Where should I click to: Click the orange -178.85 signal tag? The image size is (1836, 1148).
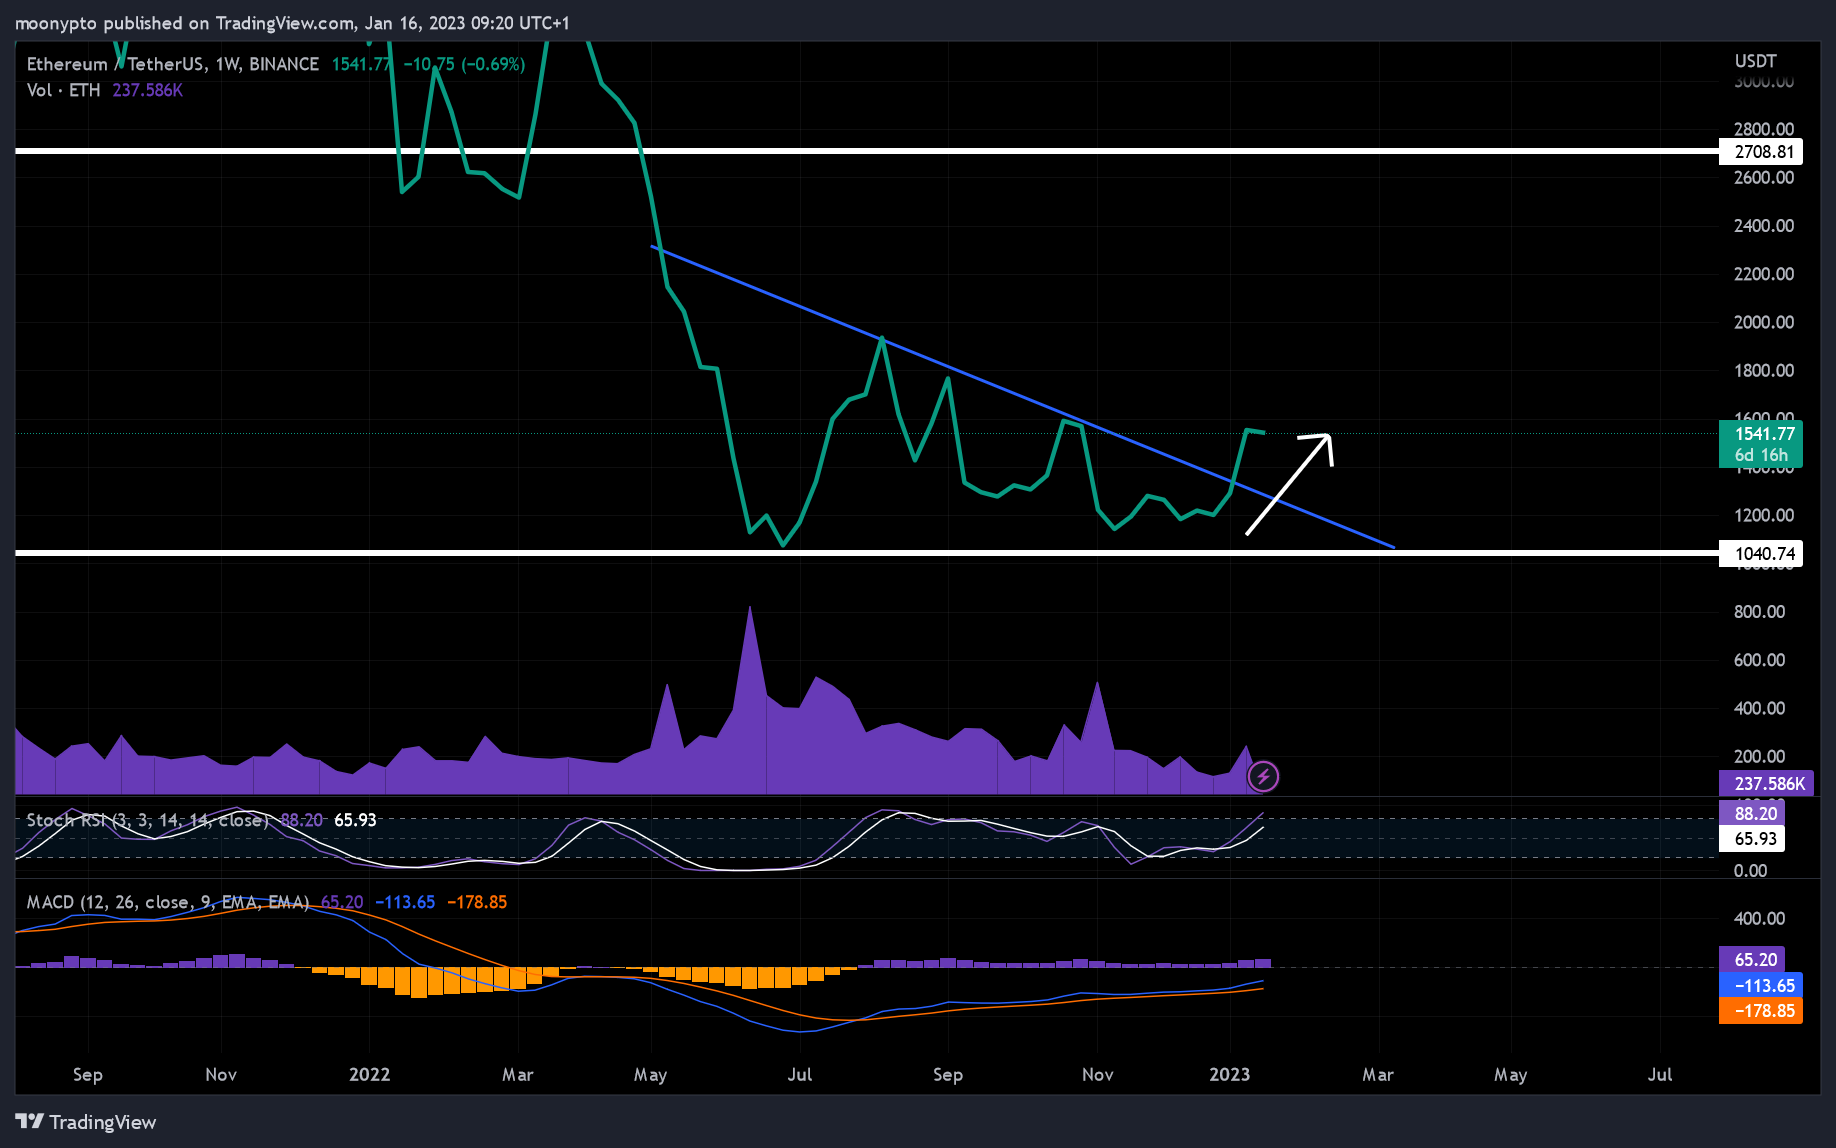[1761, 1011]
